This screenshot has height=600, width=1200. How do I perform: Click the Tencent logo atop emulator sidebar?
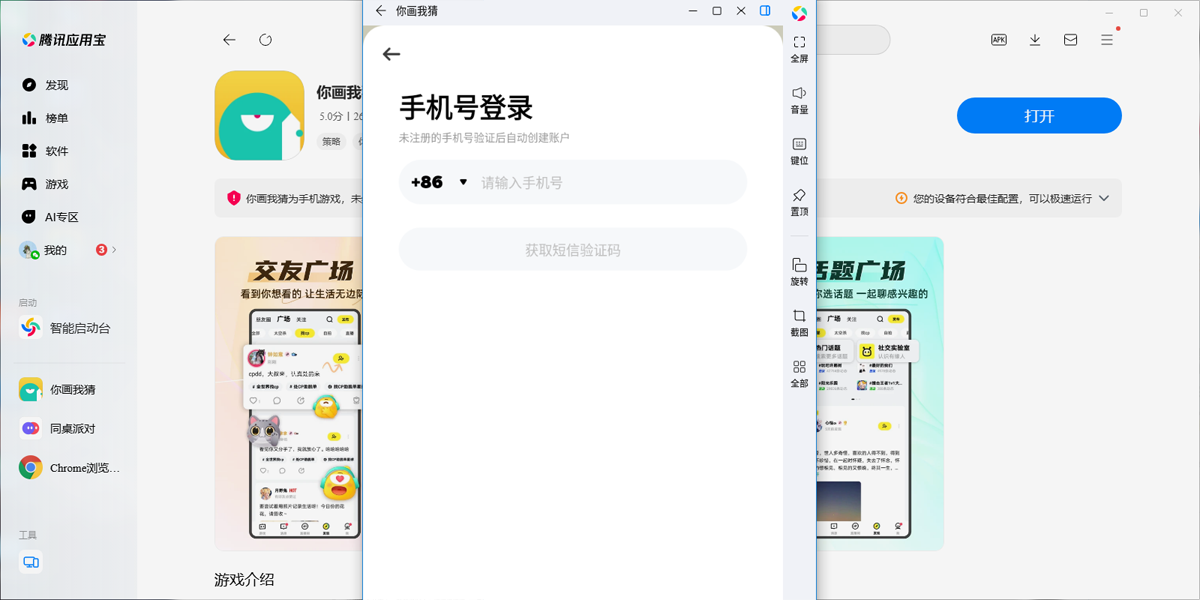(799, 13)
